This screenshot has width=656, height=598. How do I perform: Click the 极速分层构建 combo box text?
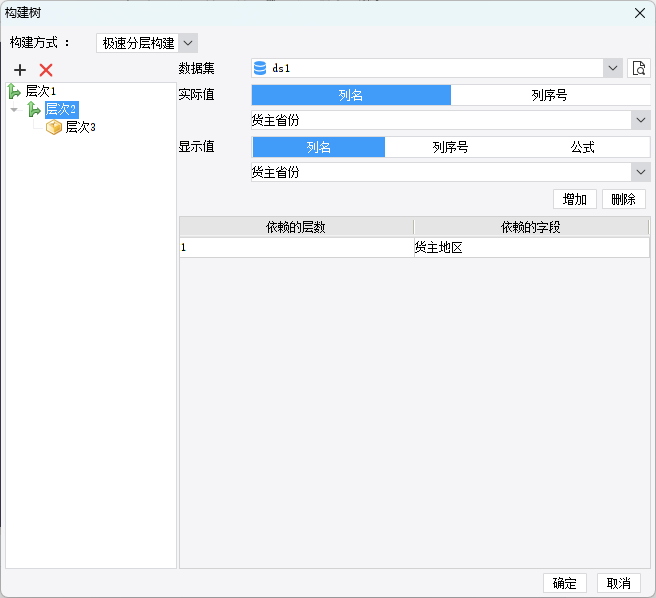[x=138, y=43]
